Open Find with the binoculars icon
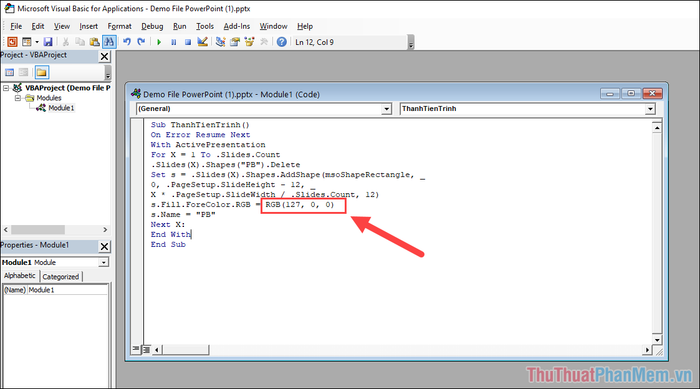Viewport: 700px width, 389px height. 109,42
